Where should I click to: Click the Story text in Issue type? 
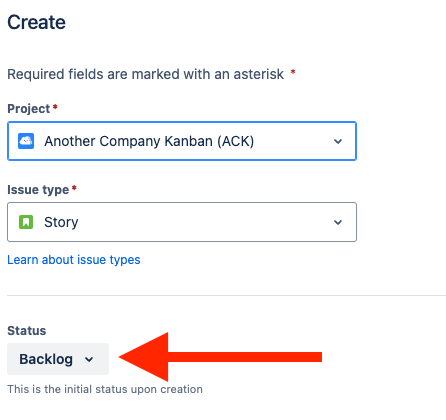(x=61, y=222)
